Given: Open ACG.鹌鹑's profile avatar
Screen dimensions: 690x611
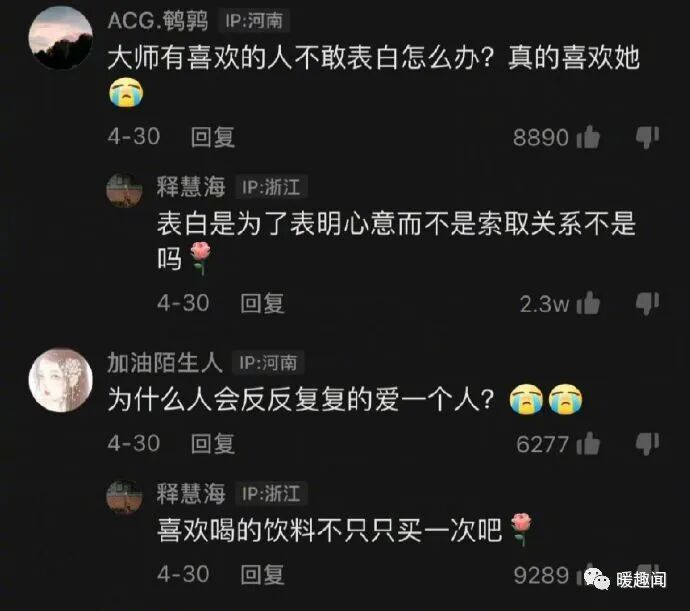Looking at the screenshot, I should tap(61, 38).
